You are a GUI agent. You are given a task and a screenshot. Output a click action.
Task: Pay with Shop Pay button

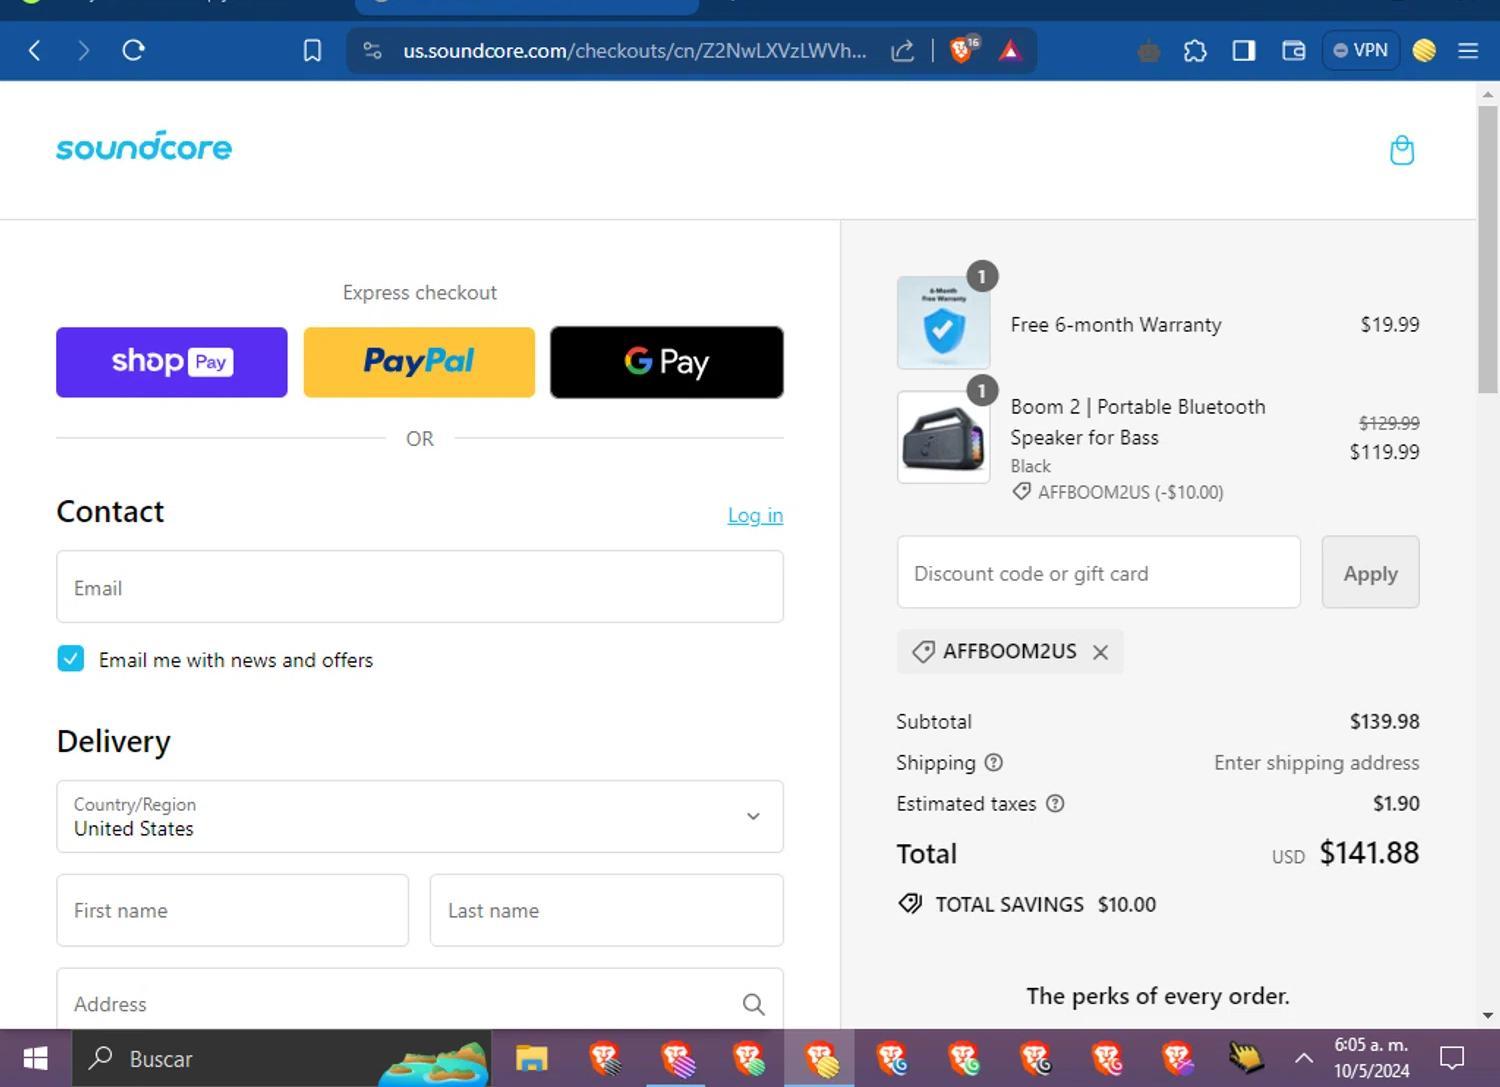[x=172, y=362]
